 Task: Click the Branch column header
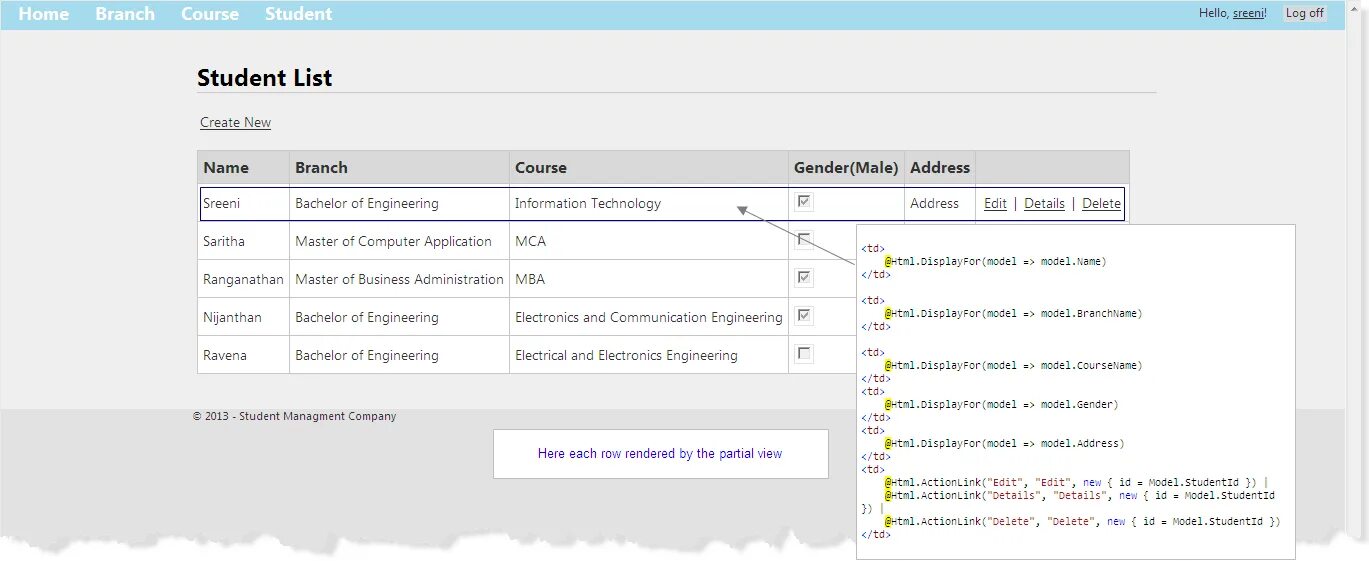click(321, 168)
